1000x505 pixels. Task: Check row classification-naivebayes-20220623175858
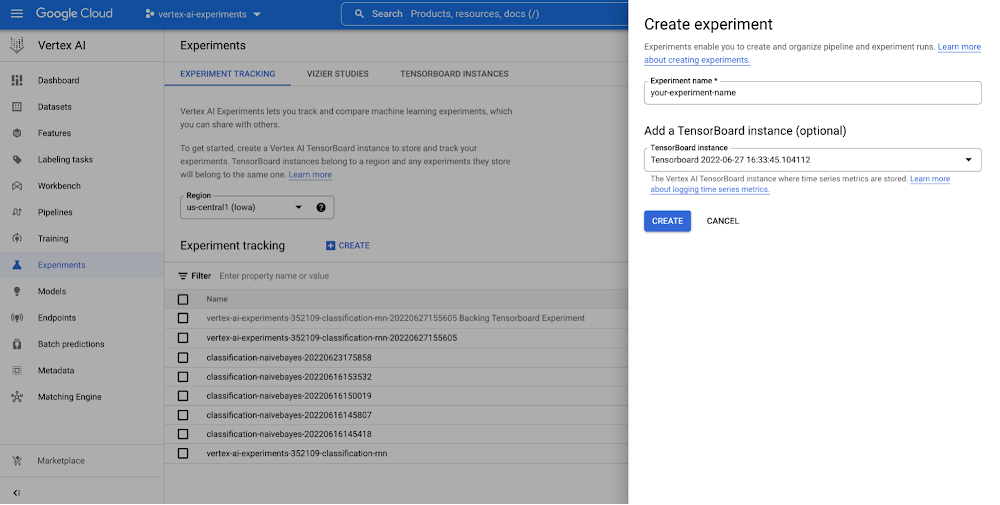(183, 358)
